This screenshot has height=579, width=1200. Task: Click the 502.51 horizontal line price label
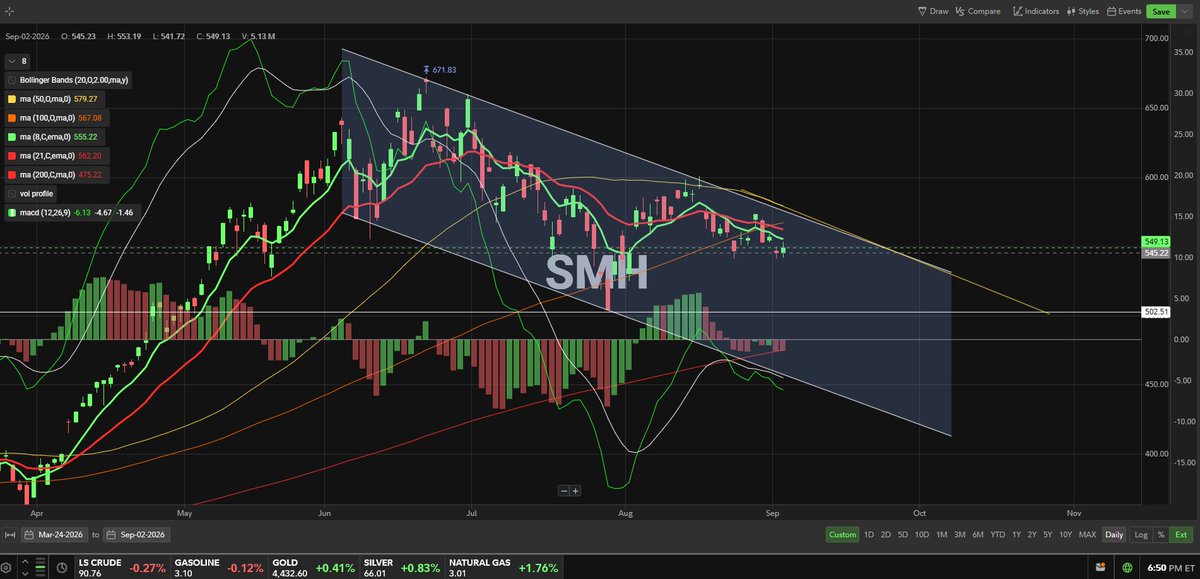pyautogui.click(x=1155, y=312)
